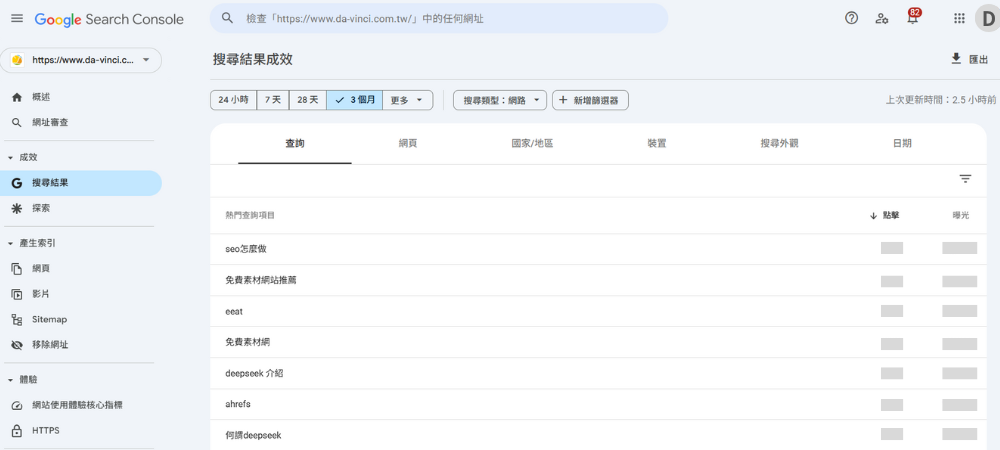The width and height of the screenshot is (1000, 450).
Task: Open the table filter rows icon
Action: [x=966, y=179]
